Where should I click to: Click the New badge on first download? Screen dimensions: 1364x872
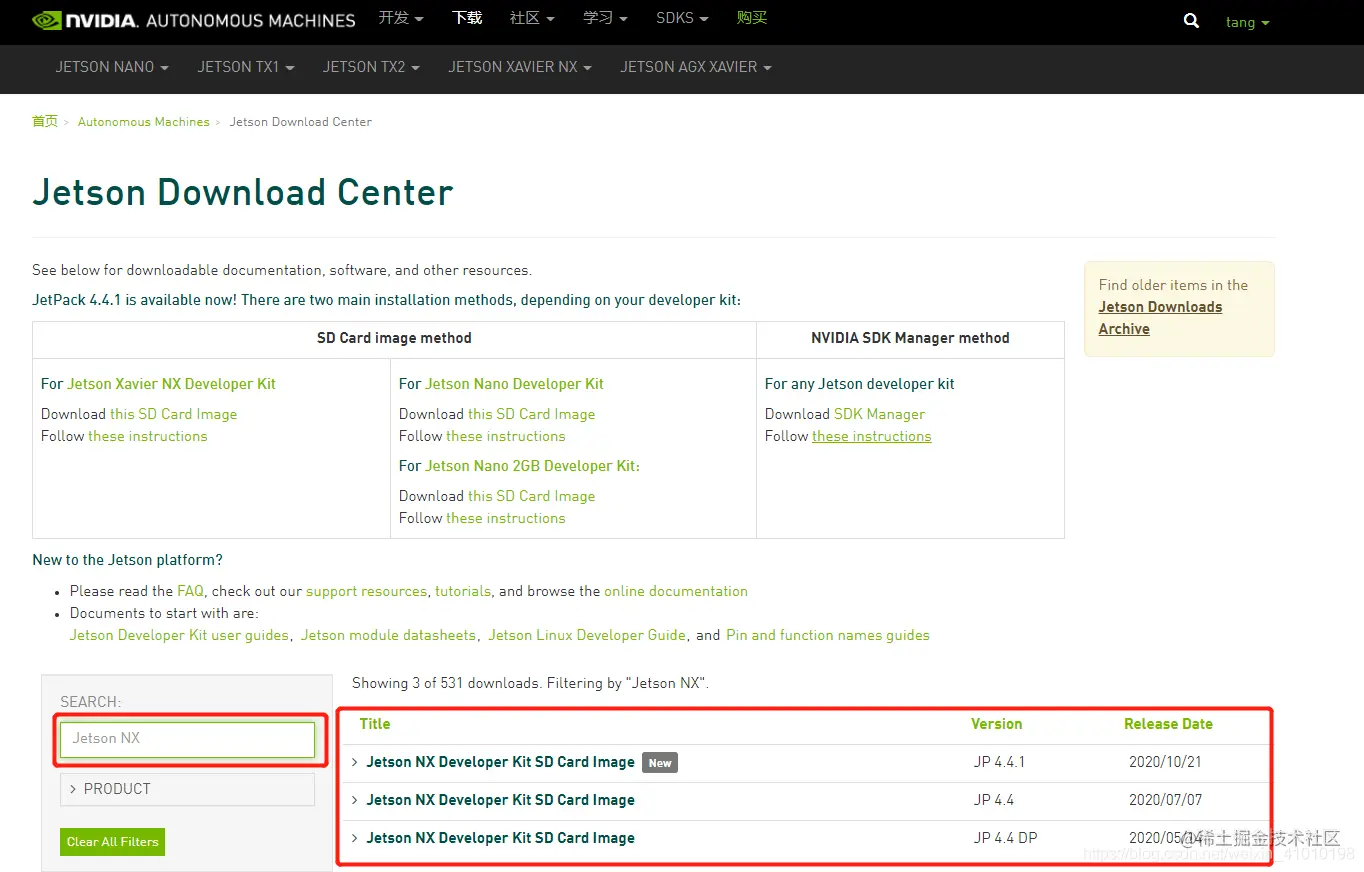[x=660, y=763]
